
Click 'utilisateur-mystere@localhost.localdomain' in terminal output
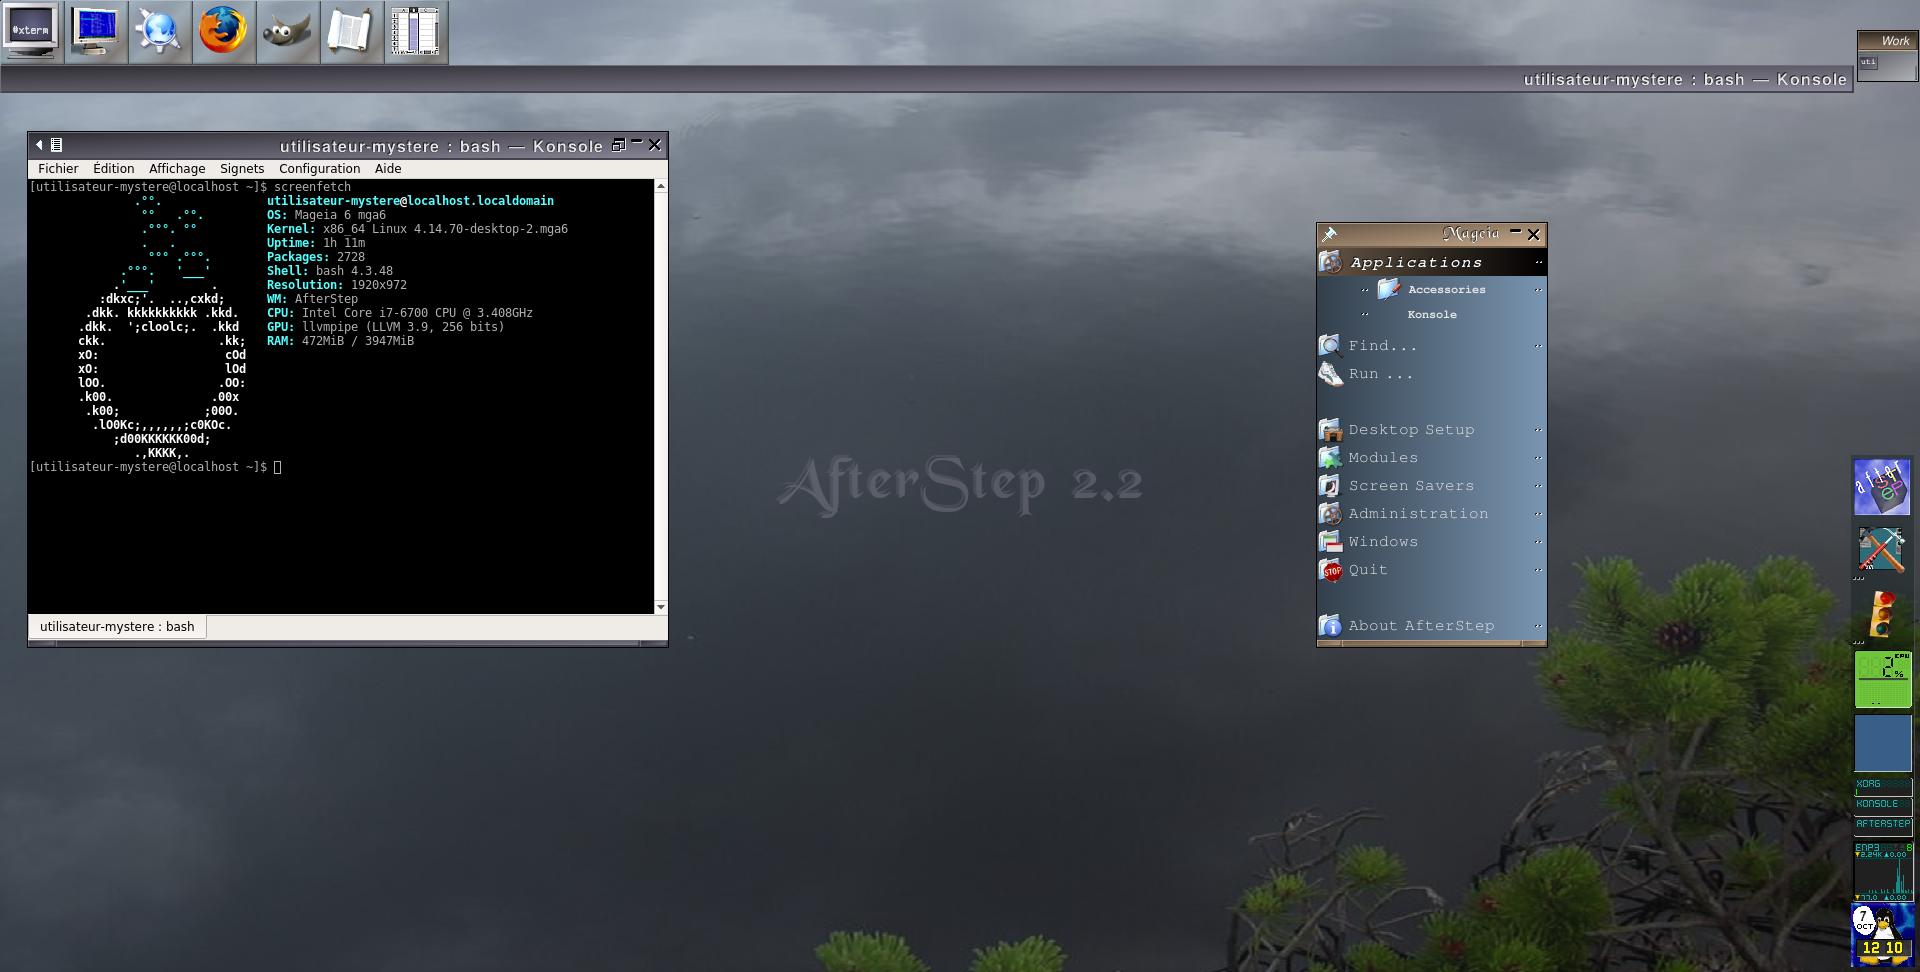pyautogui.click(x=410, y=201)
